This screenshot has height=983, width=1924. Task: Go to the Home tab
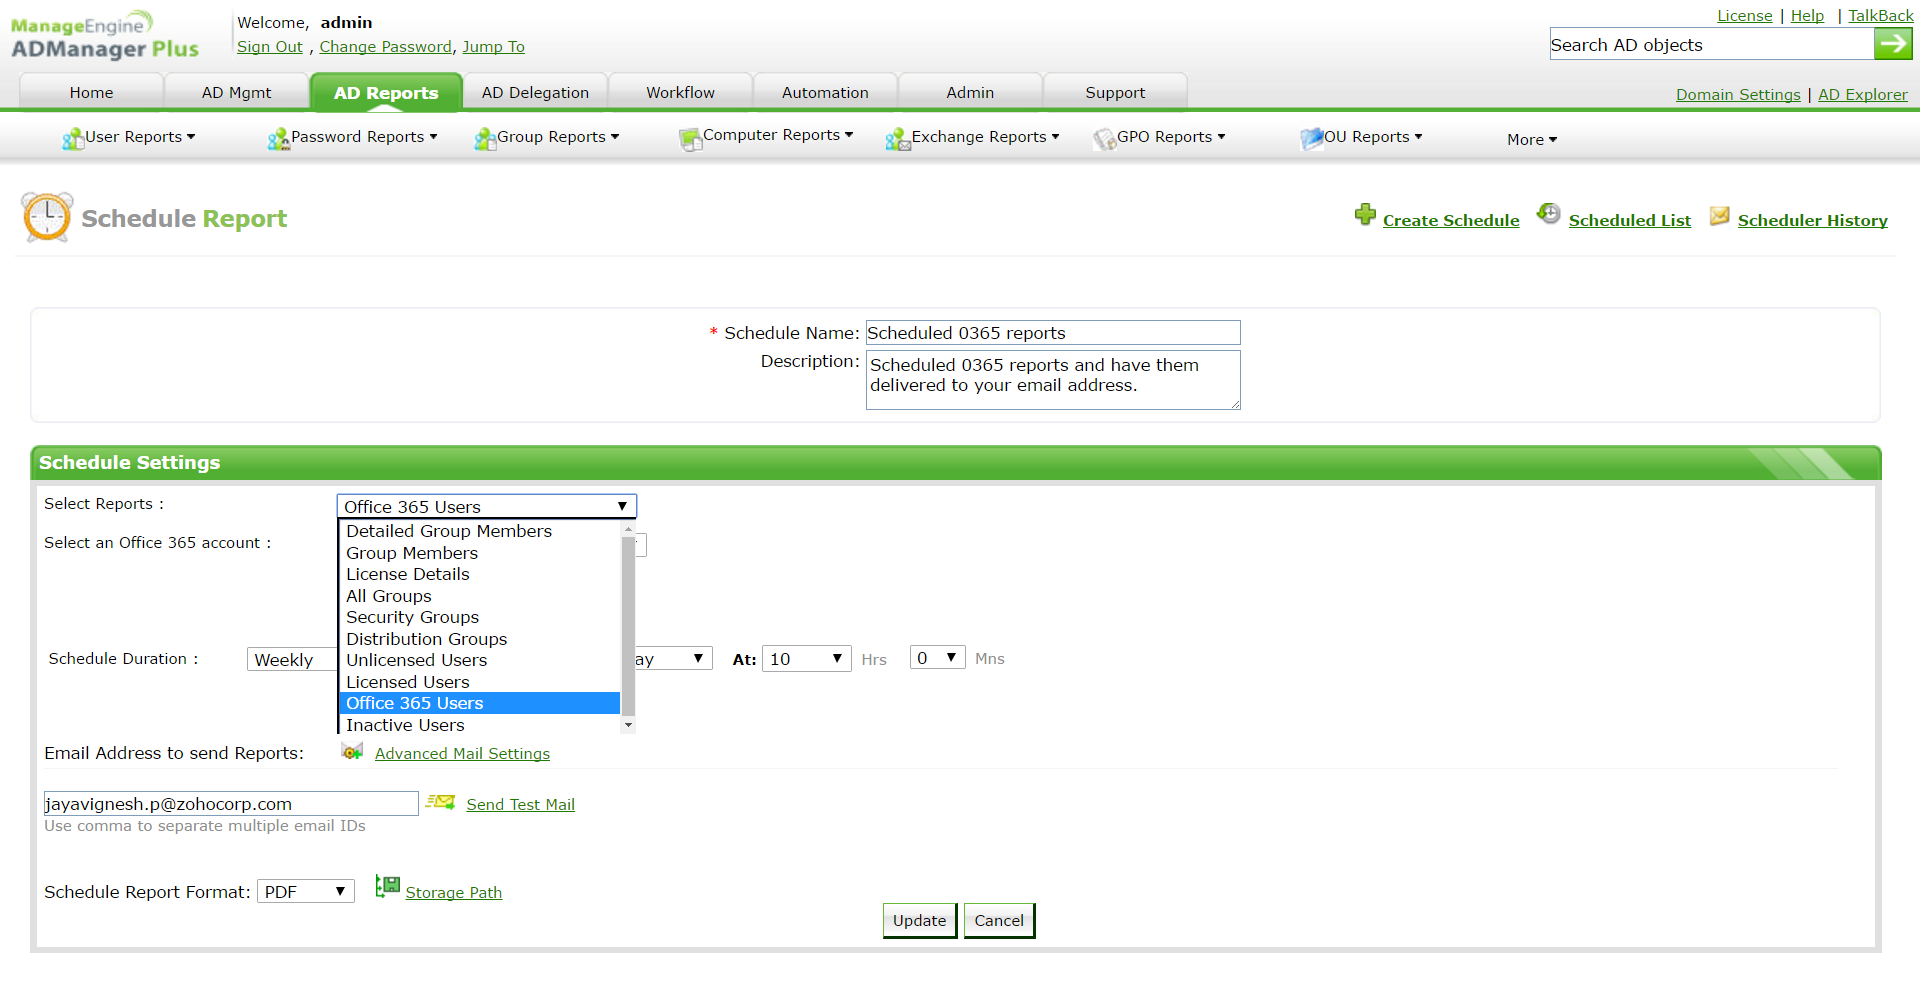pyautogui.click(x=91, y=93)
